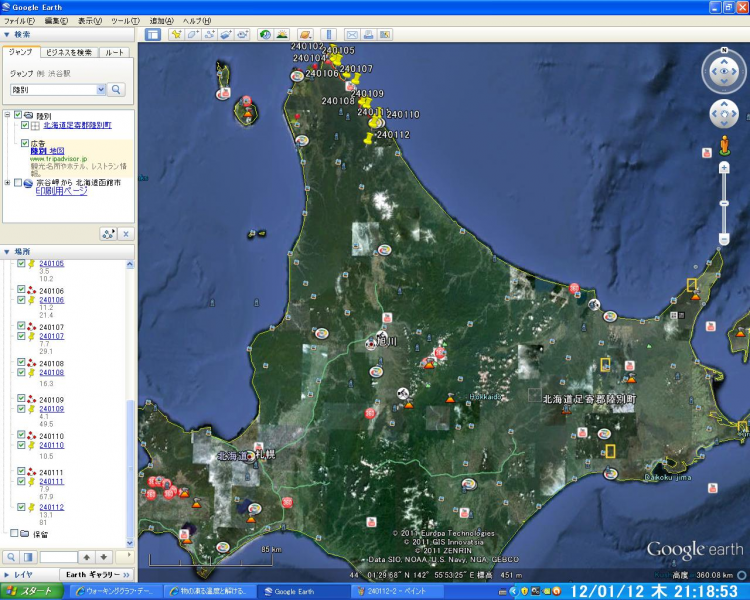Check the 宗谷岬 から 北海道函館市 route checkbox

pos(17,183)
